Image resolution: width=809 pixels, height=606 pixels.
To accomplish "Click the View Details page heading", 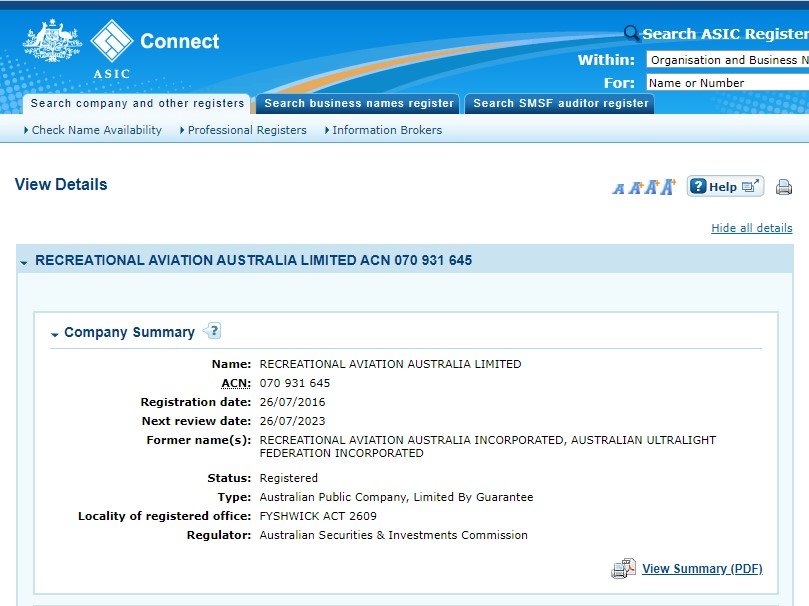I will (x=61, y=184).
